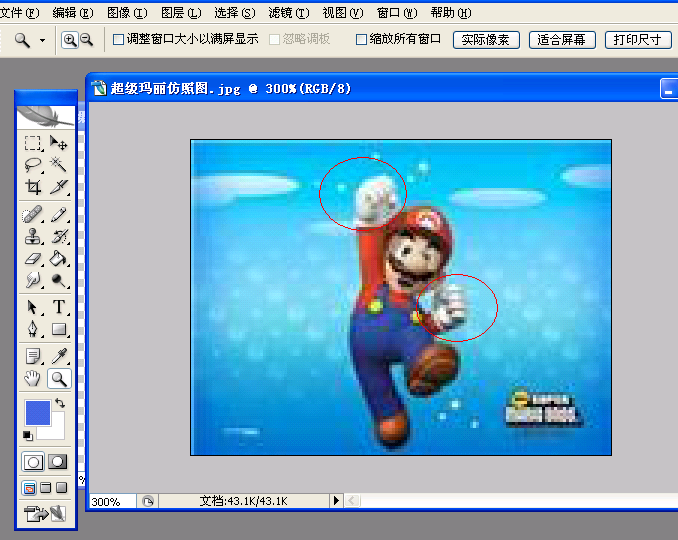Select the Slice tool

pyautogui.click(x=58, y=186)
